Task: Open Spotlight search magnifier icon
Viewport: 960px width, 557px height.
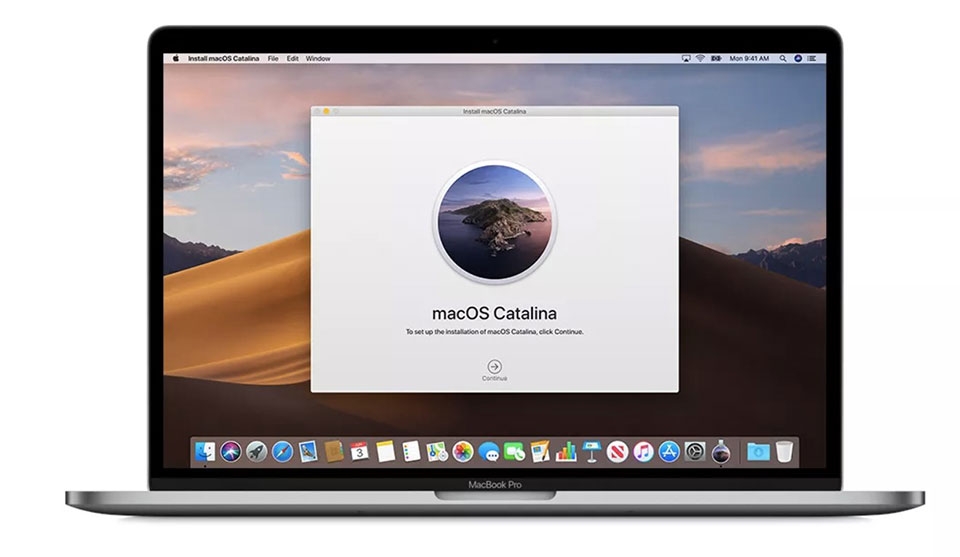Action: [782, 59]
